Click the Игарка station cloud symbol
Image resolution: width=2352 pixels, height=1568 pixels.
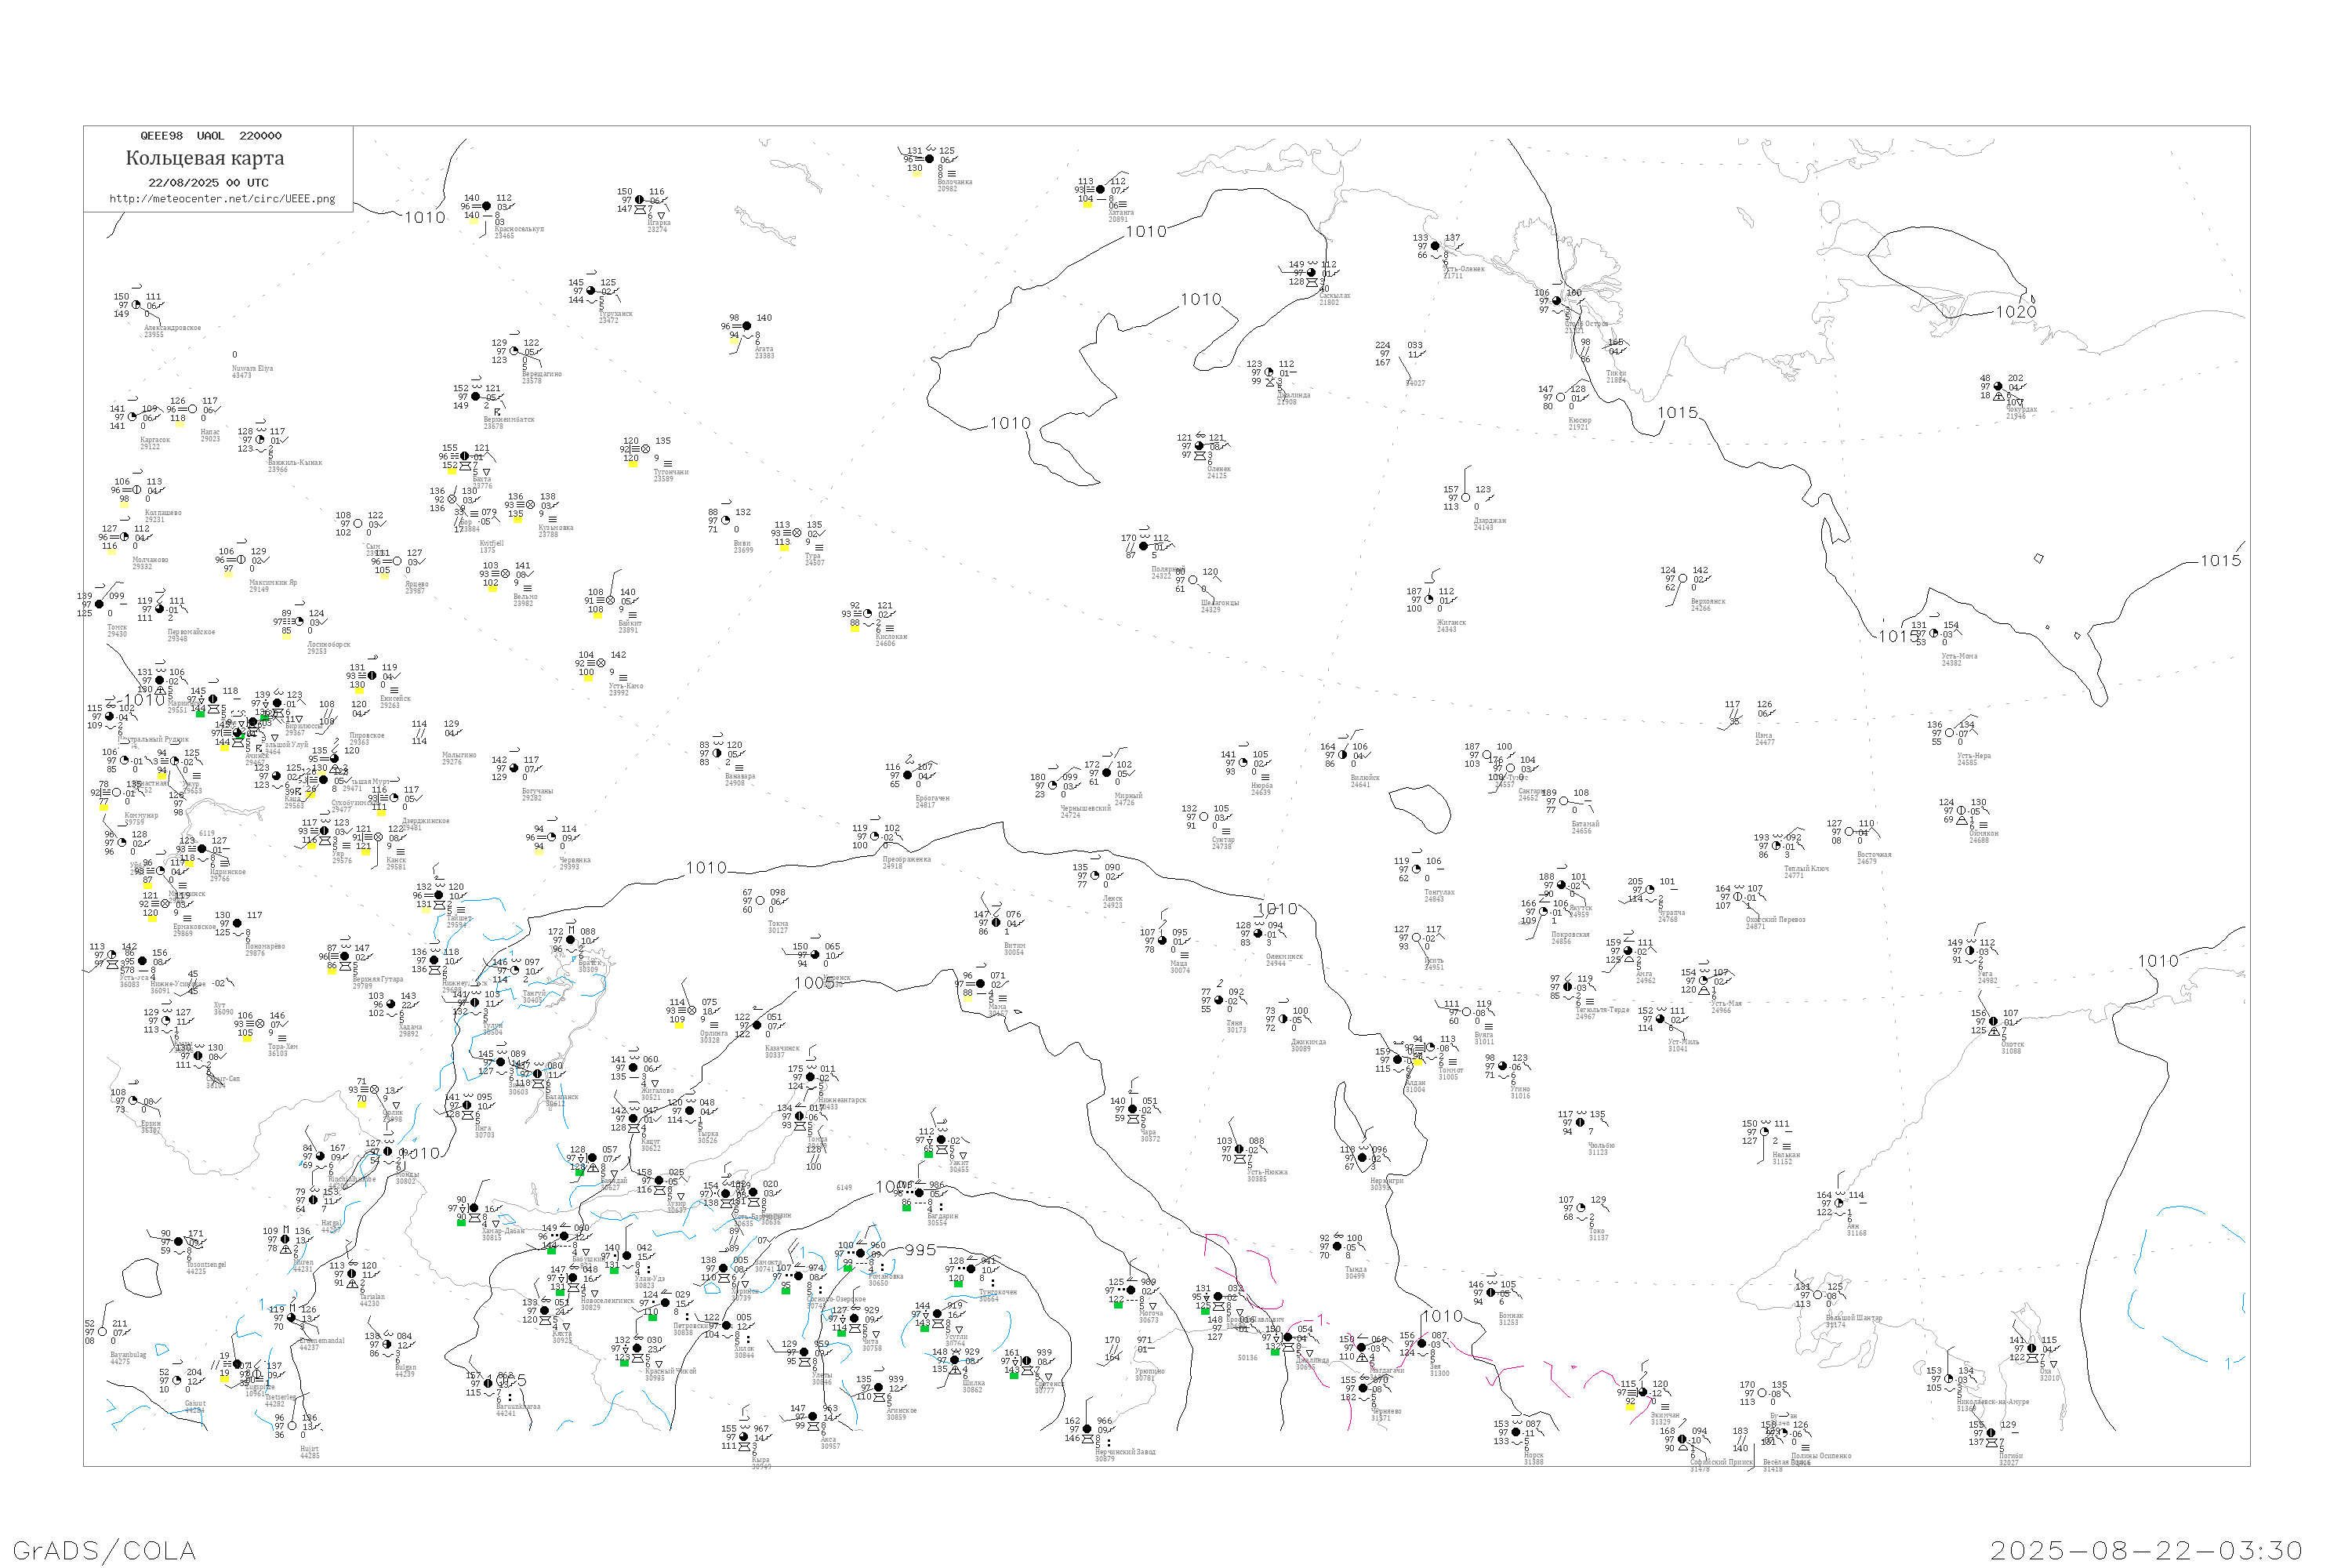640,200
